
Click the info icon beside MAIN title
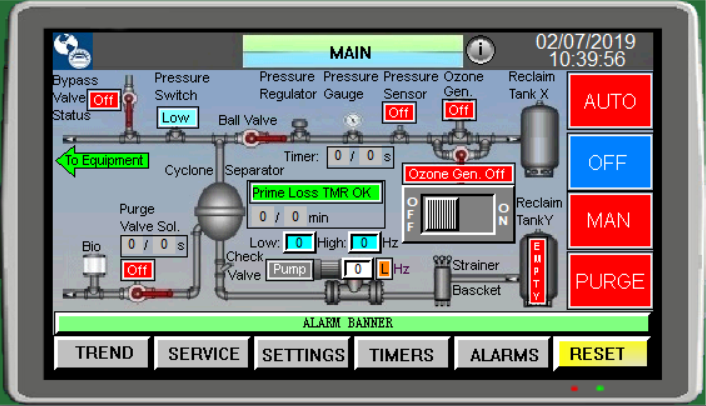[x=481, y=50]
